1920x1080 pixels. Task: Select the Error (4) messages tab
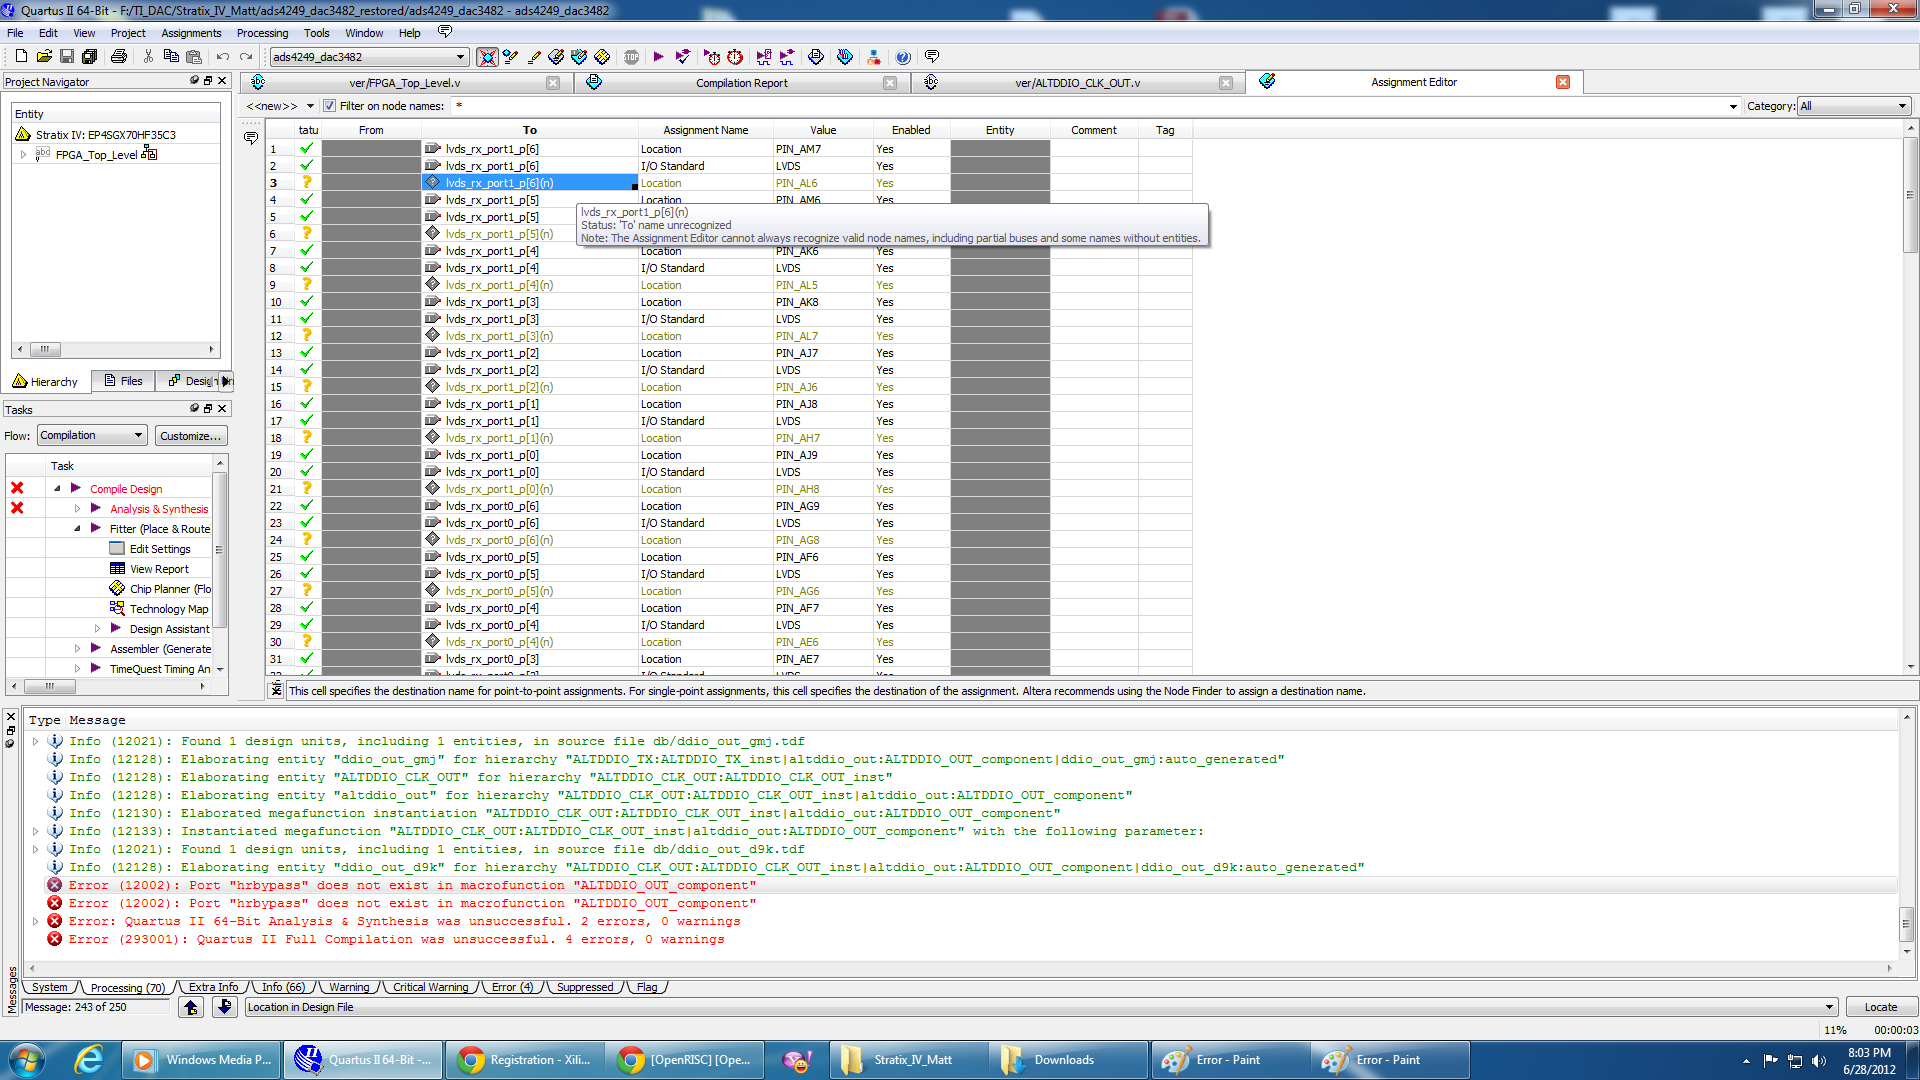512,987
